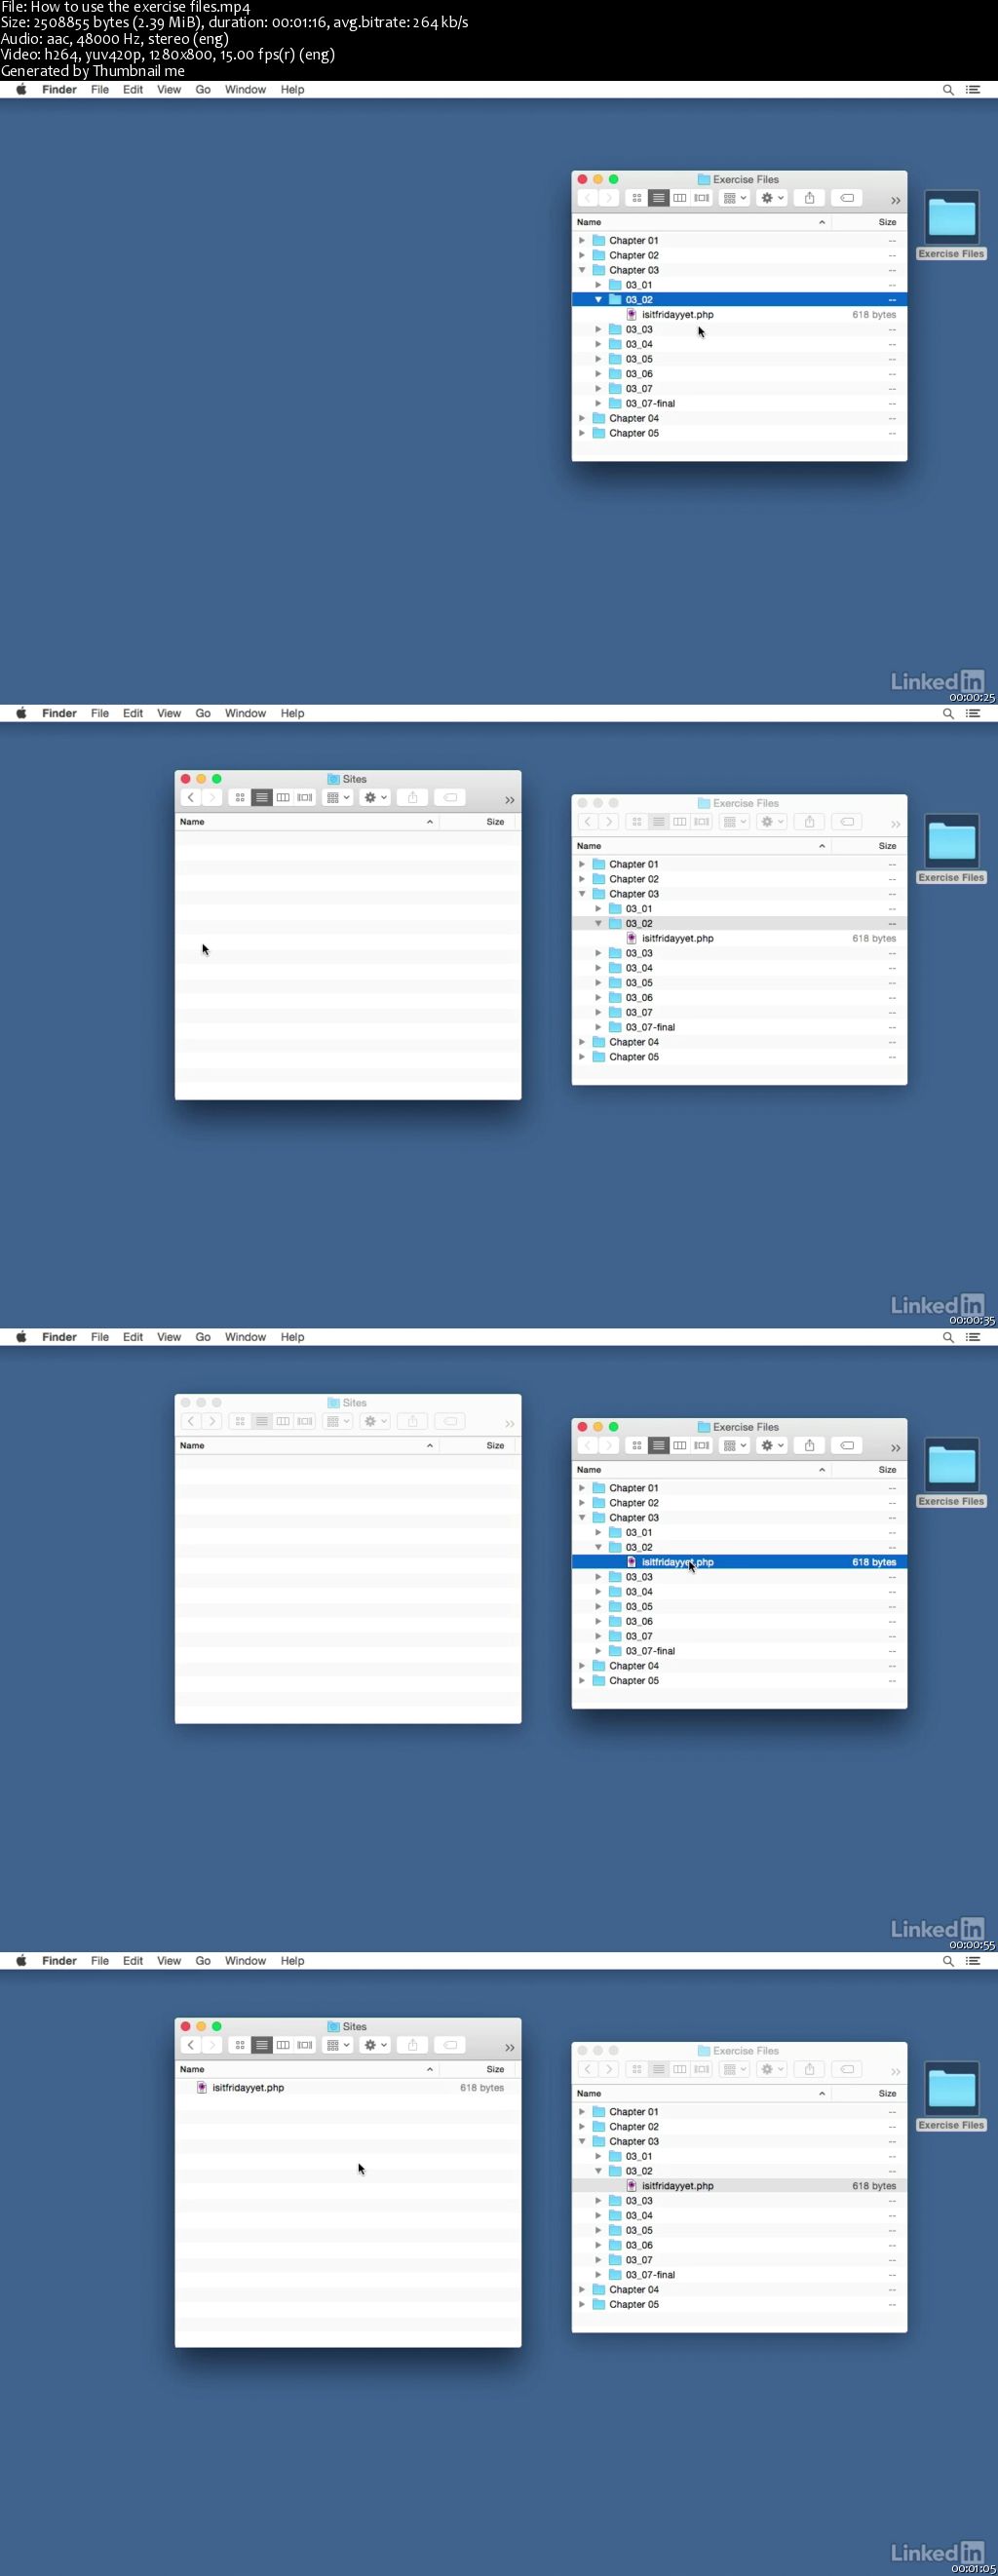Image resolution: width=998 pixels, height=2576 pixels.
Task: Open View menu in 00:00:35 frame
Action: pyautogui.click(x=169, y=713)
